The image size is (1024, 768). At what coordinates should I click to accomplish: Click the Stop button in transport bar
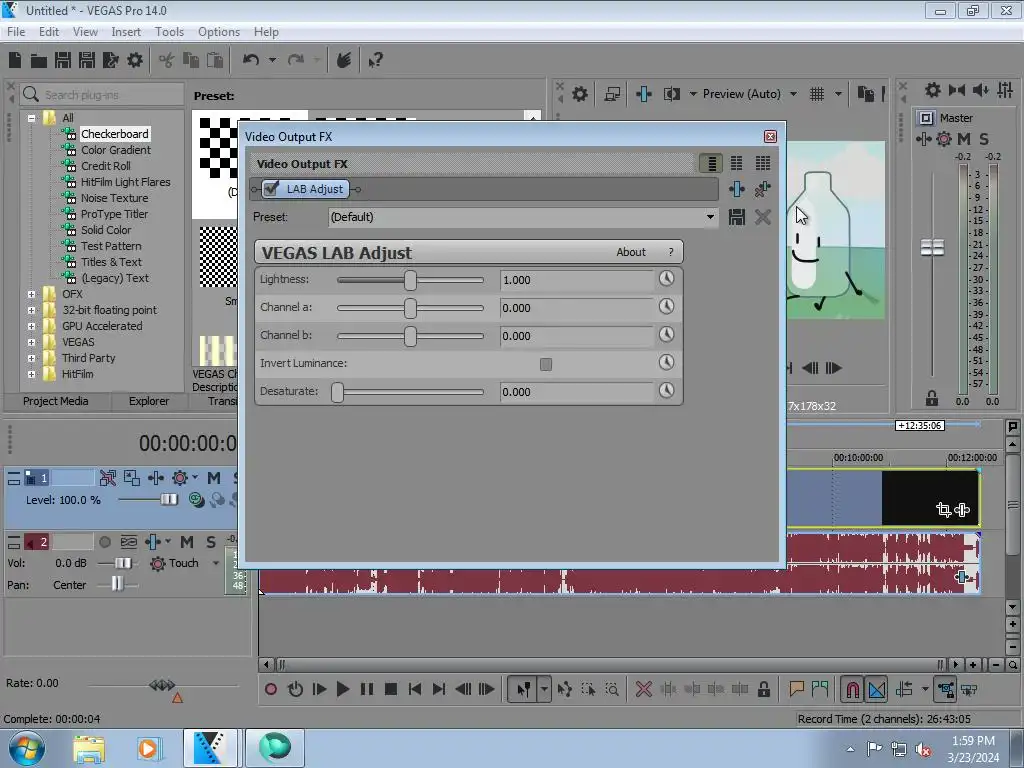pos(391,689)
